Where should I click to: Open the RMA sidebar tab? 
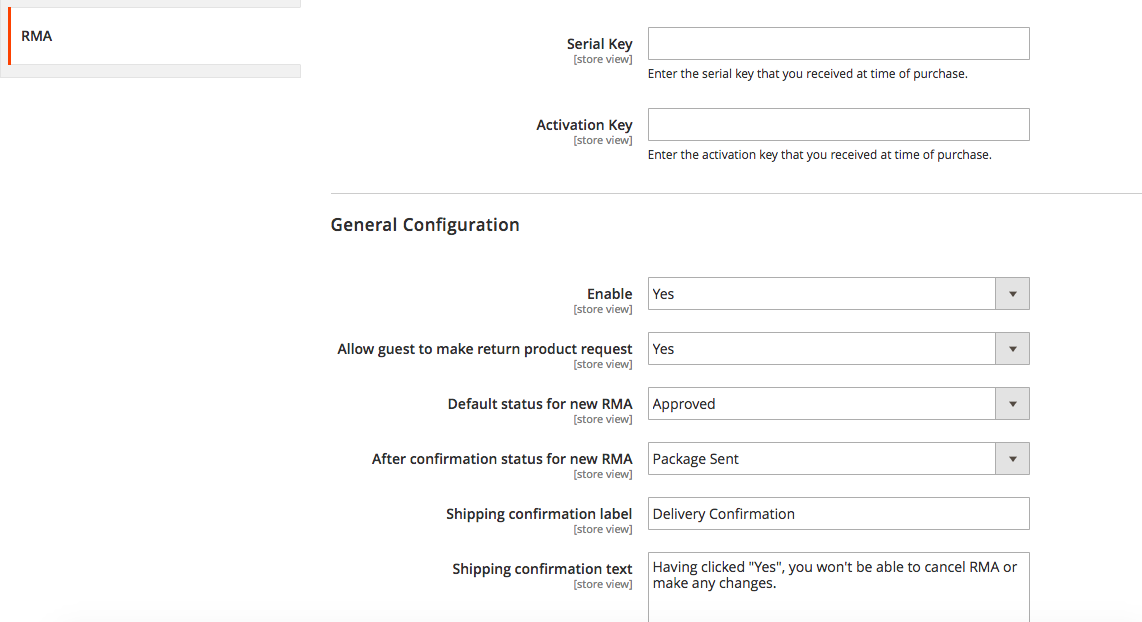[154, 36]
